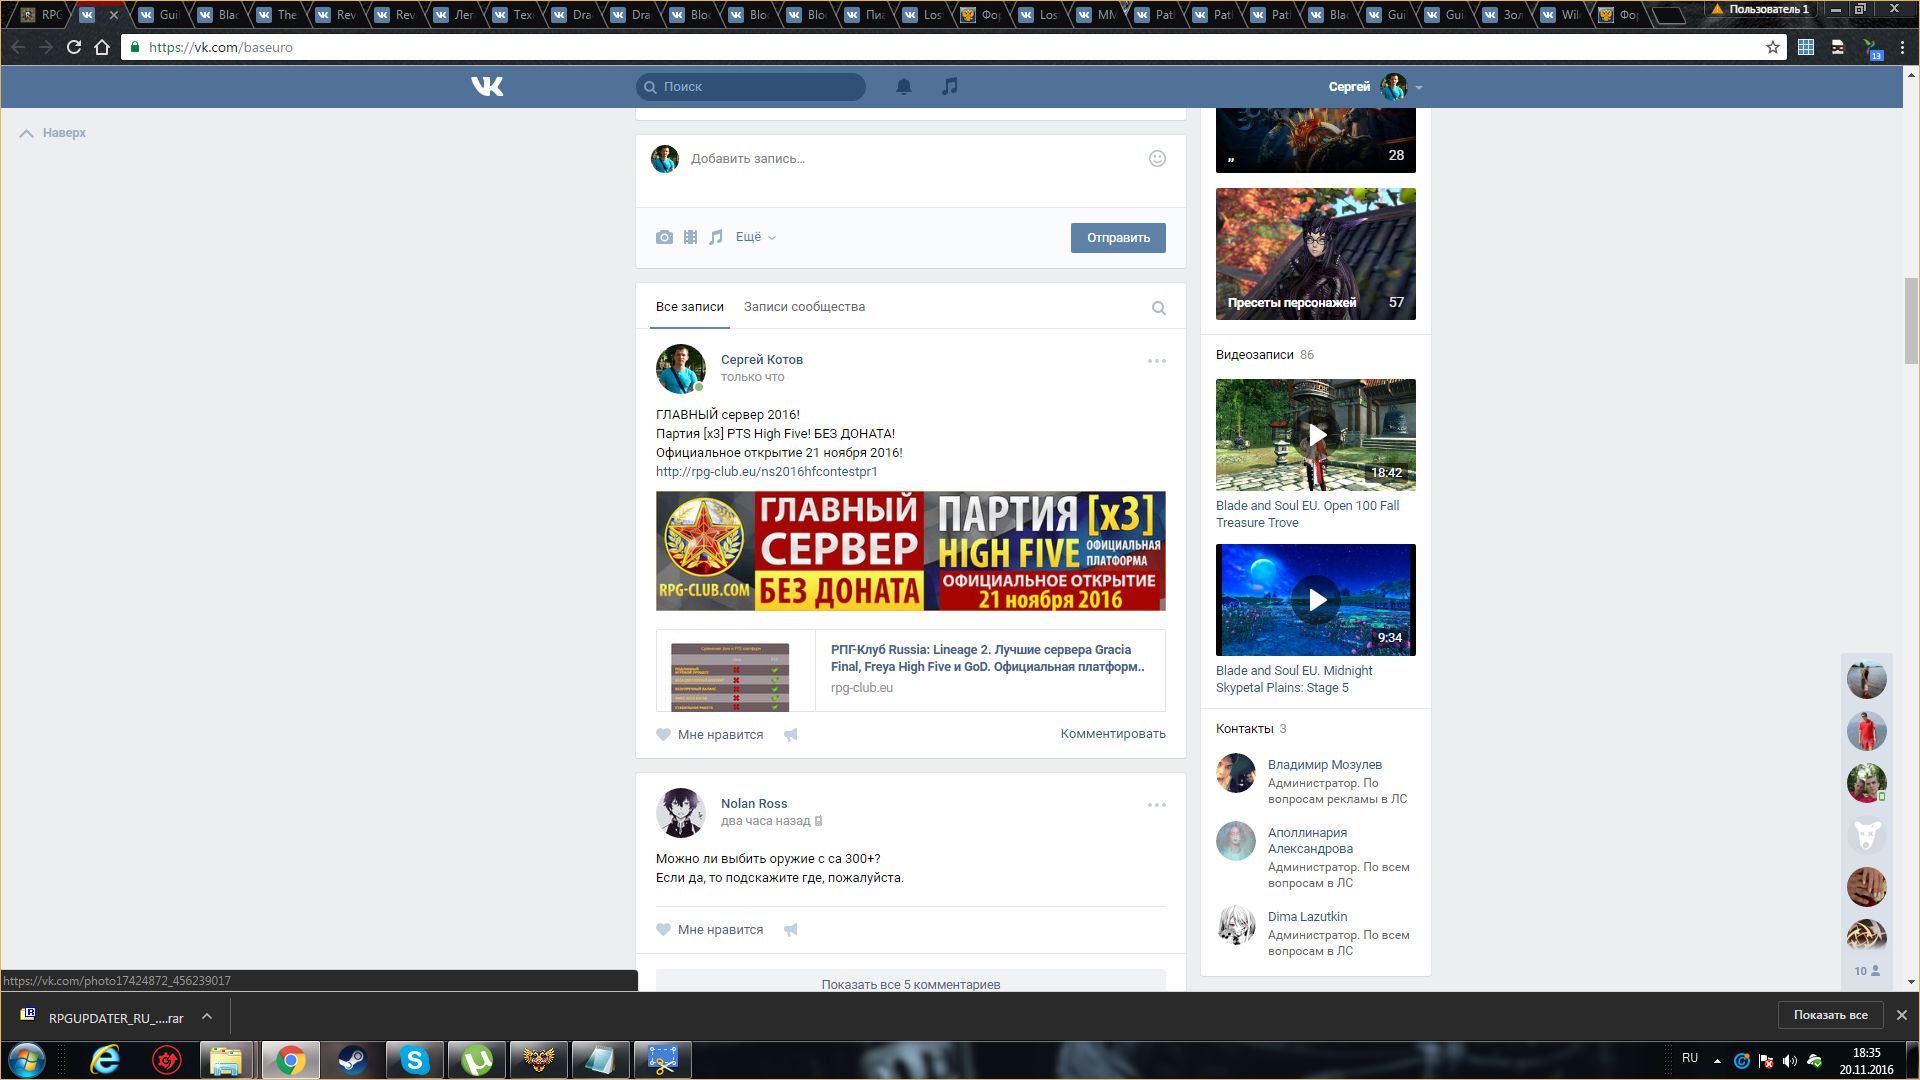Share Nolan Ross post via megaphone icon
Screen dimensions: 1920x1080
(791, 930)
